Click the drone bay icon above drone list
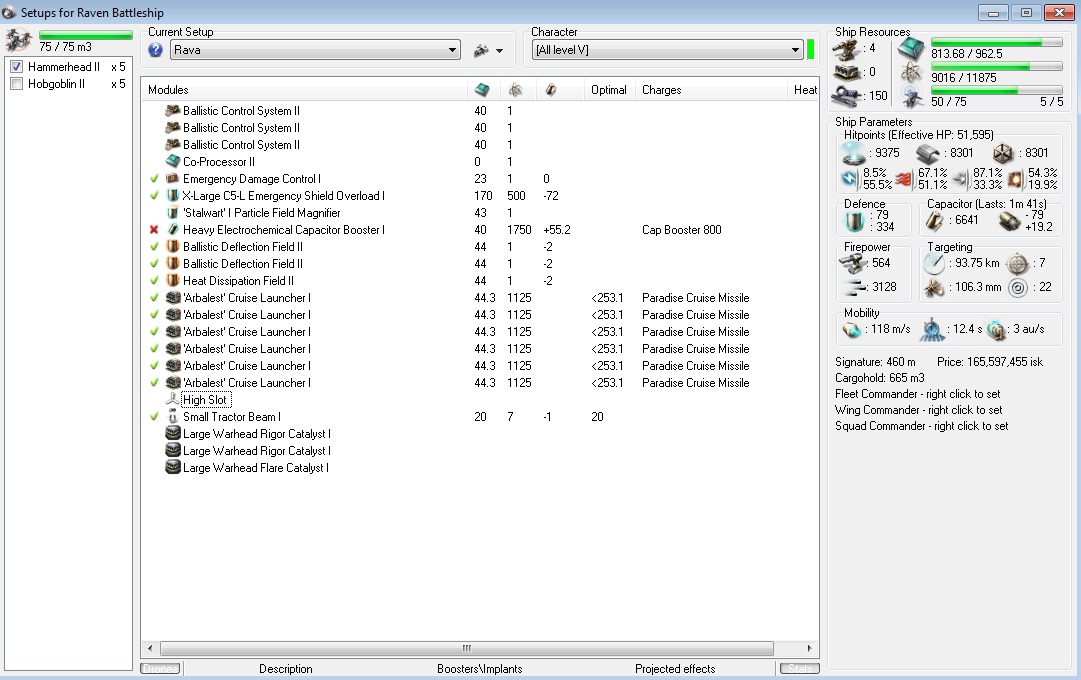1081x680 pixels. (x=19, y=41)
